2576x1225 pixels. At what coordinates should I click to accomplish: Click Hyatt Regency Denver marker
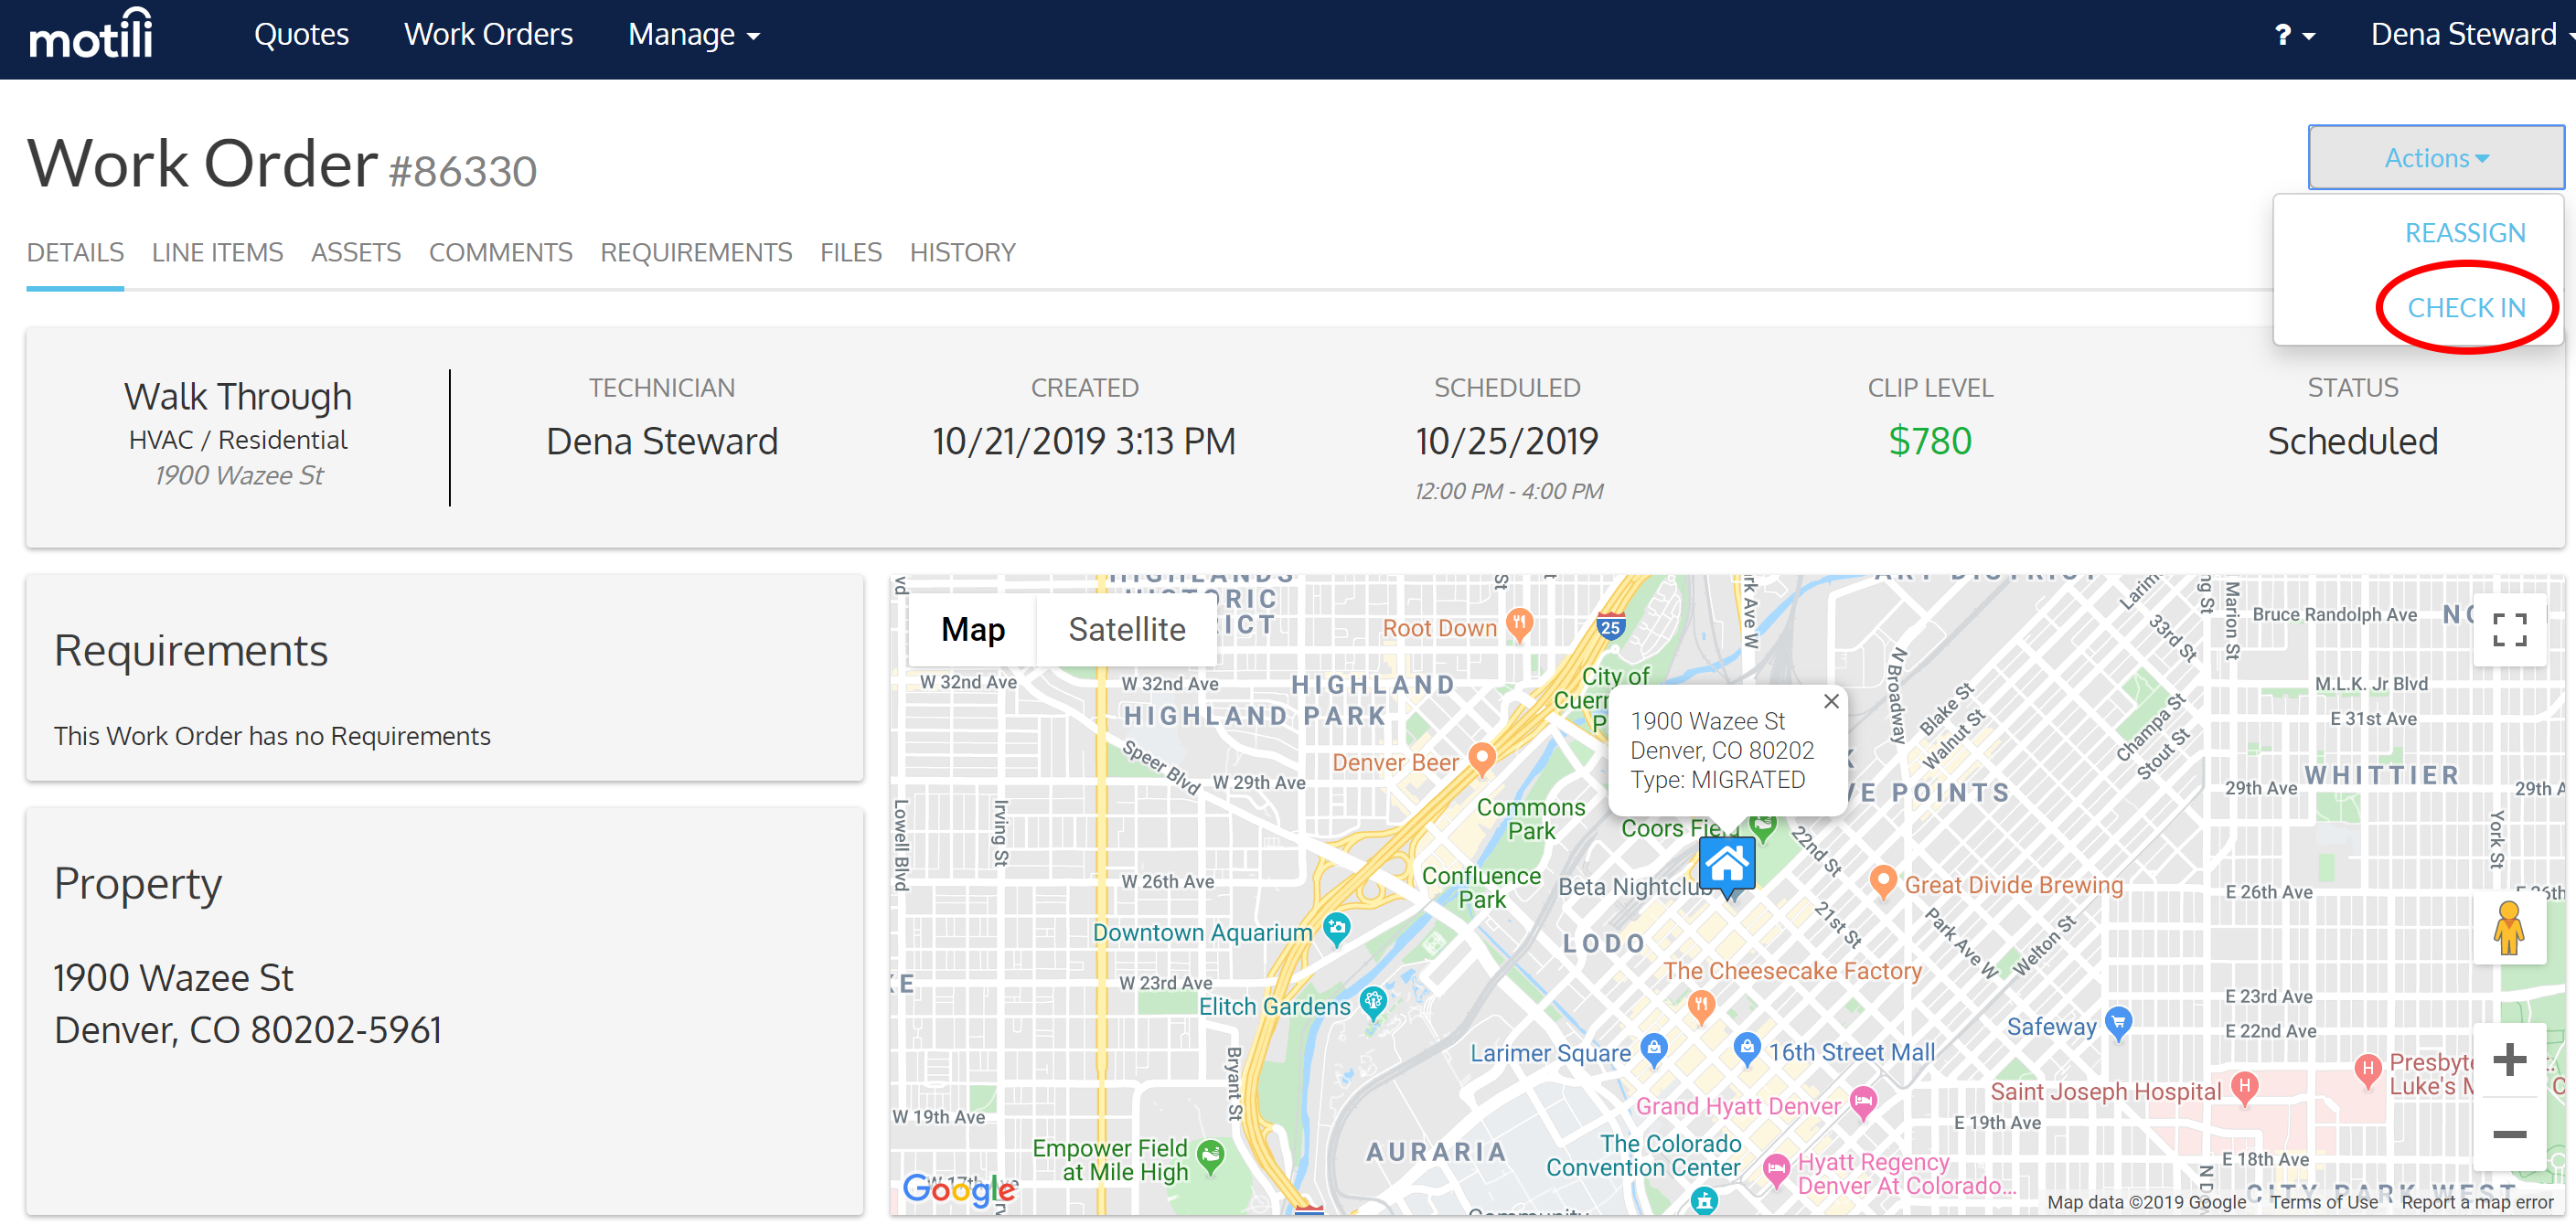pos(1775,1170)
